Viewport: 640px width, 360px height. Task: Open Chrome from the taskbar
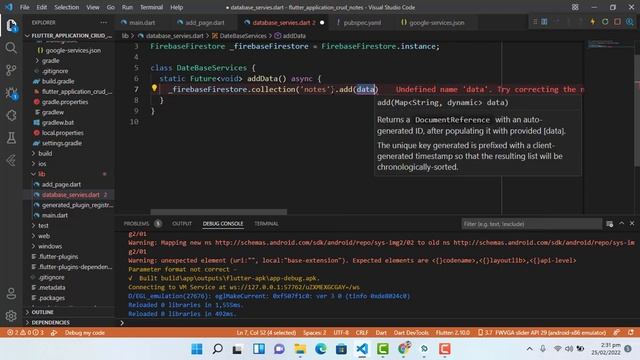(404, 349)
